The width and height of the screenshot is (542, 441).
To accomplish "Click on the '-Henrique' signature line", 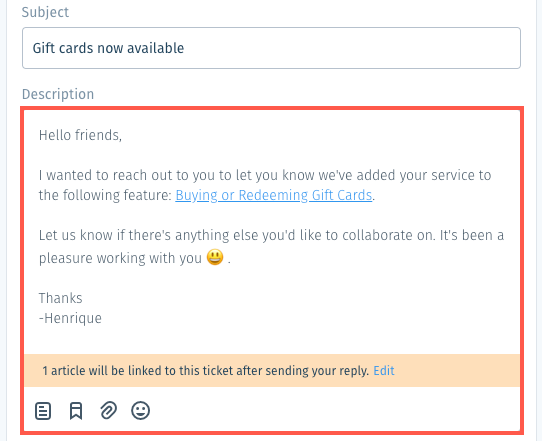I will (x=70, y=318).
